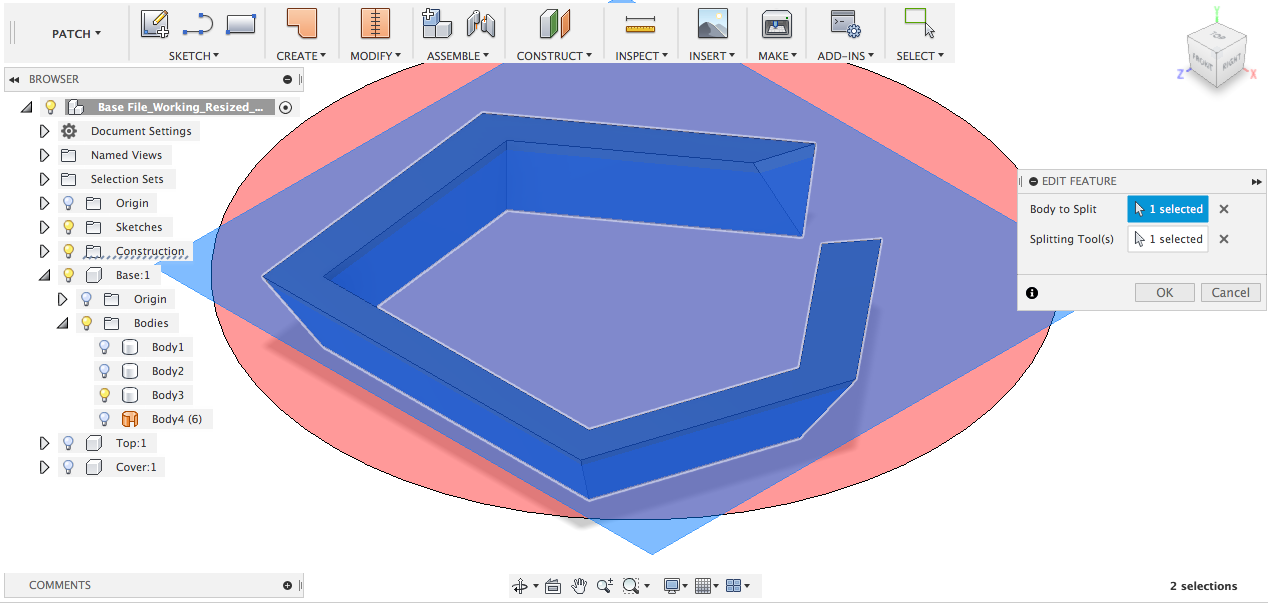Open the CONSTRUCT menu
Screen dimensions: 1268x603
click(554, 56)
